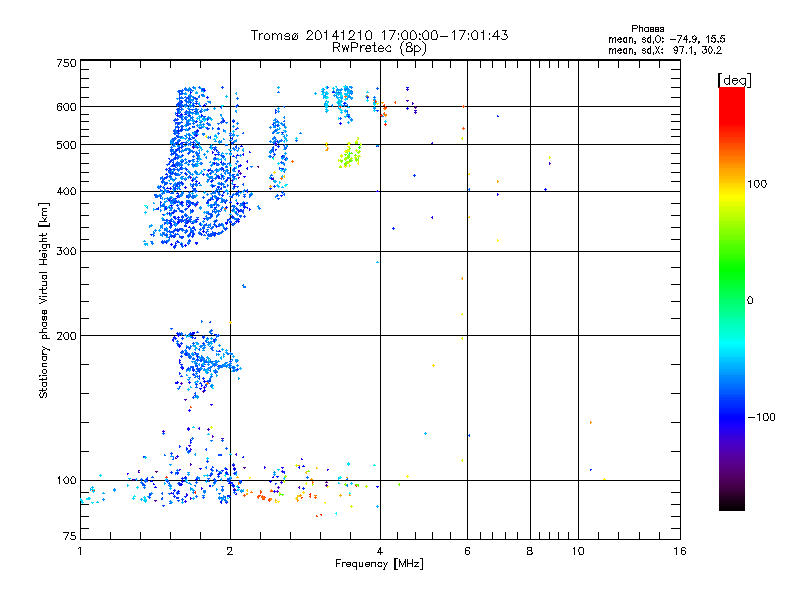Click the y-axis '100' tick label
This screenshot has height=600, width=800.
pyautogui.click(x=66, y=481)
